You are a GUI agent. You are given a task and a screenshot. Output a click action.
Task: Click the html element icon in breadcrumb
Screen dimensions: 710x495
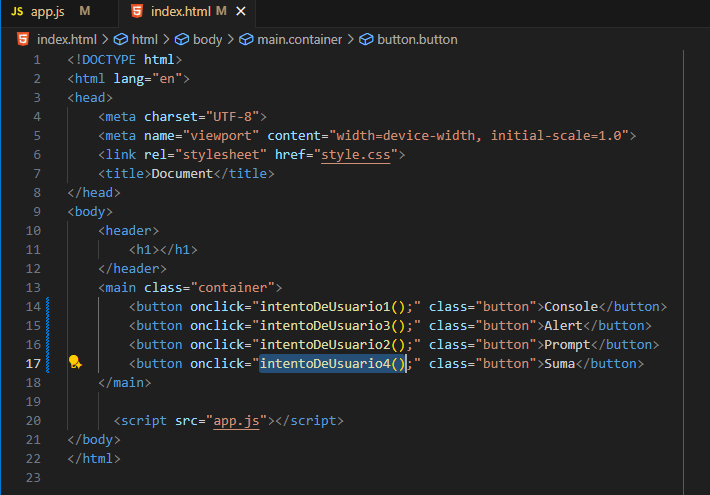[121, 40]
